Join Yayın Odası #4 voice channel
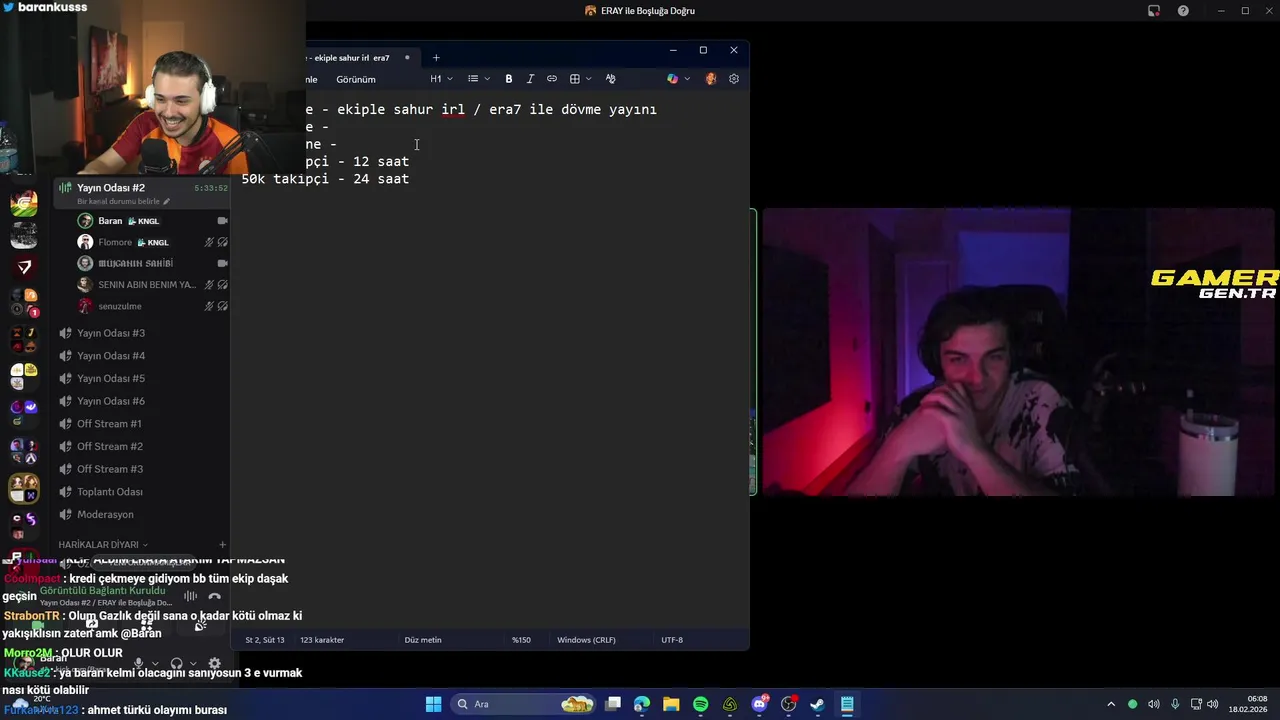This screenshot has width=1280, height=720. 111,356
